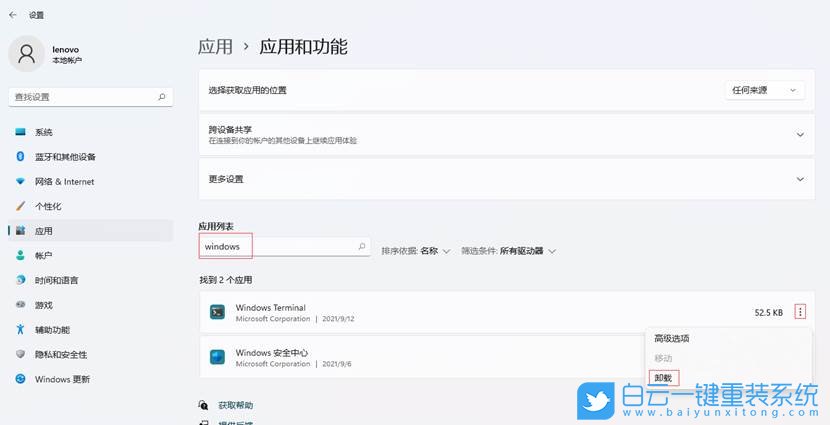The image size is (830, 425).
Task: Open the lenovo account avatar
Action: pos(26,53)
